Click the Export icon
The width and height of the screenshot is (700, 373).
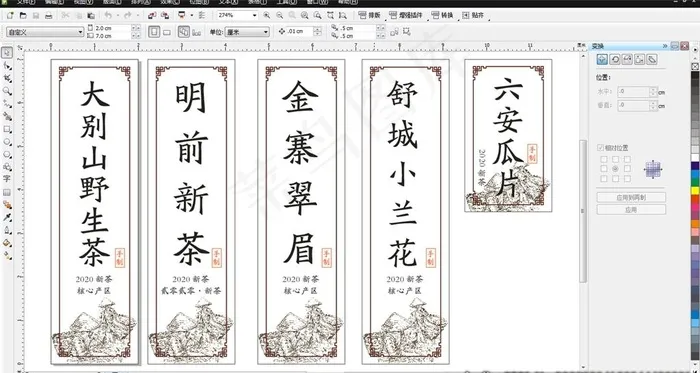click(x=165, y=15)
